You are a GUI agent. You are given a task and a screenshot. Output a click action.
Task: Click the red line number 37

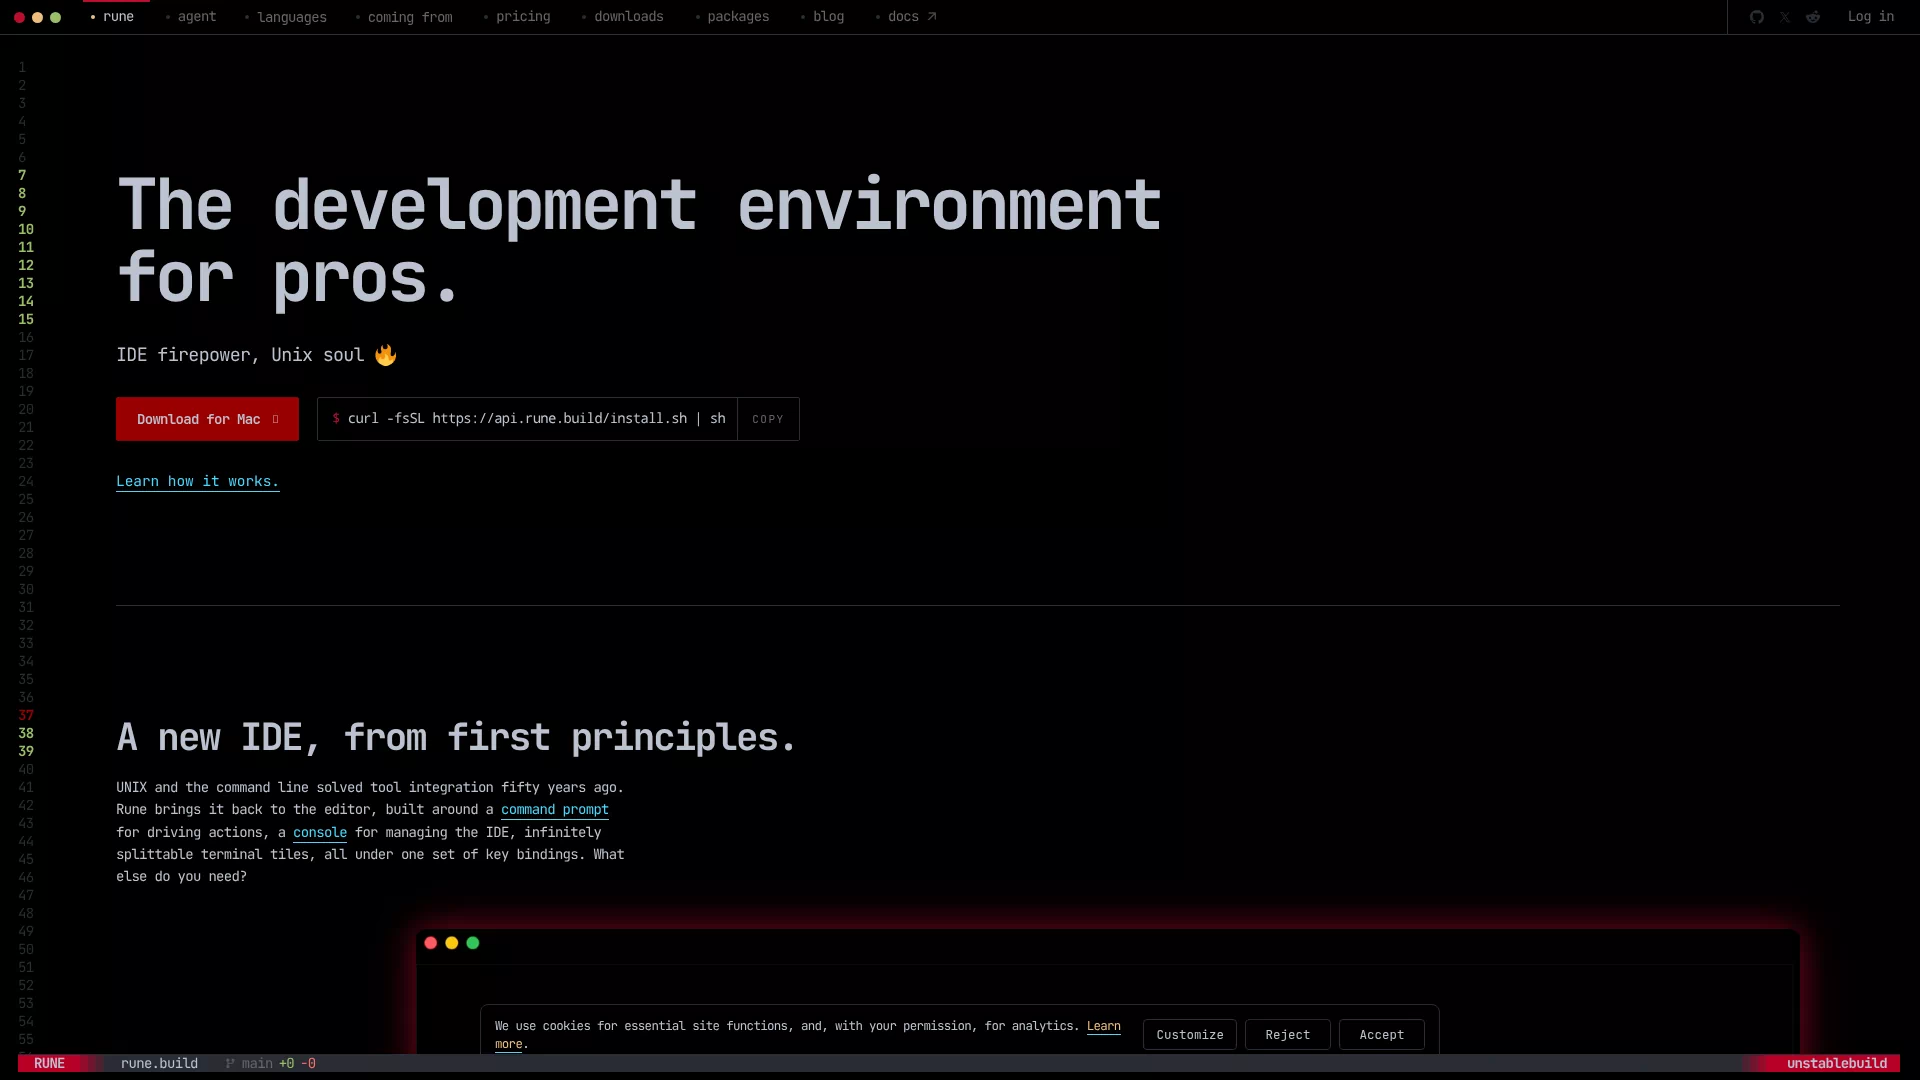click(26, 715)
